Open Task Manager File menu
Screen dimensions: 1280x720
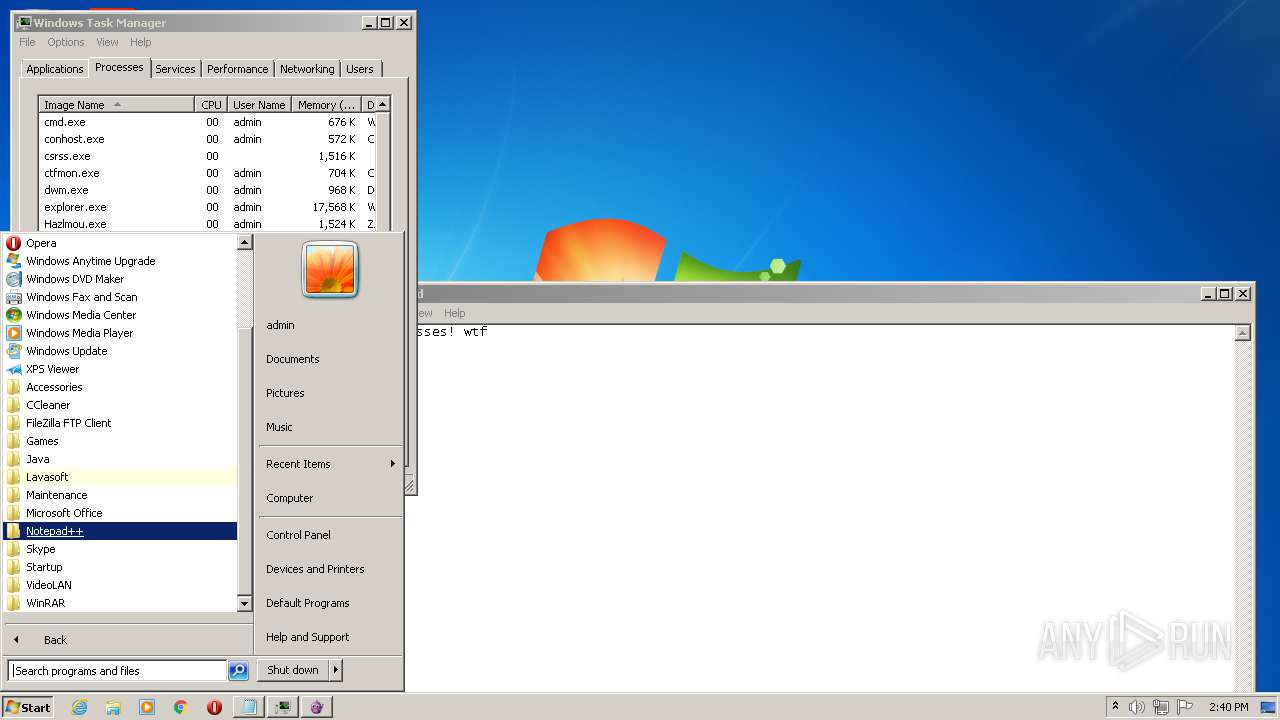(x=27, y=42)
